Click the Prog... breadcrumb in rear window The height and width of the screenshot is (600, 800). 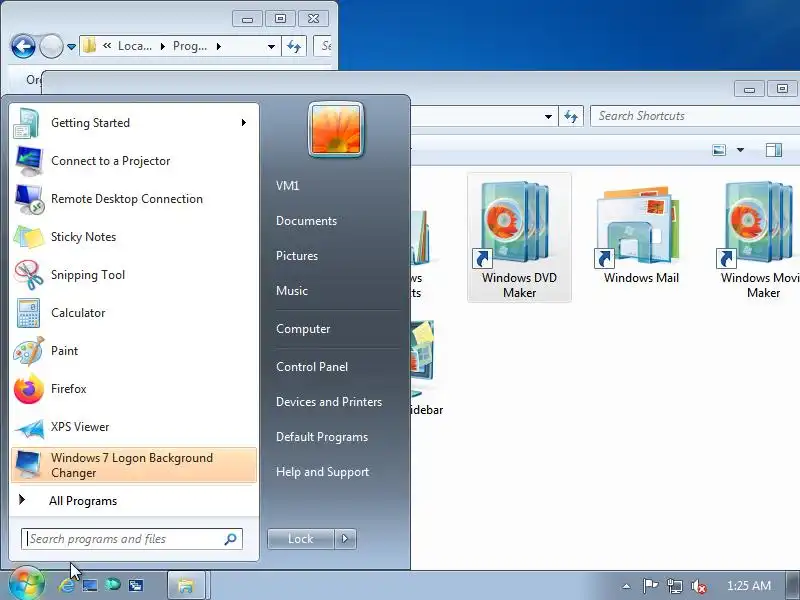tap(190, 46)
